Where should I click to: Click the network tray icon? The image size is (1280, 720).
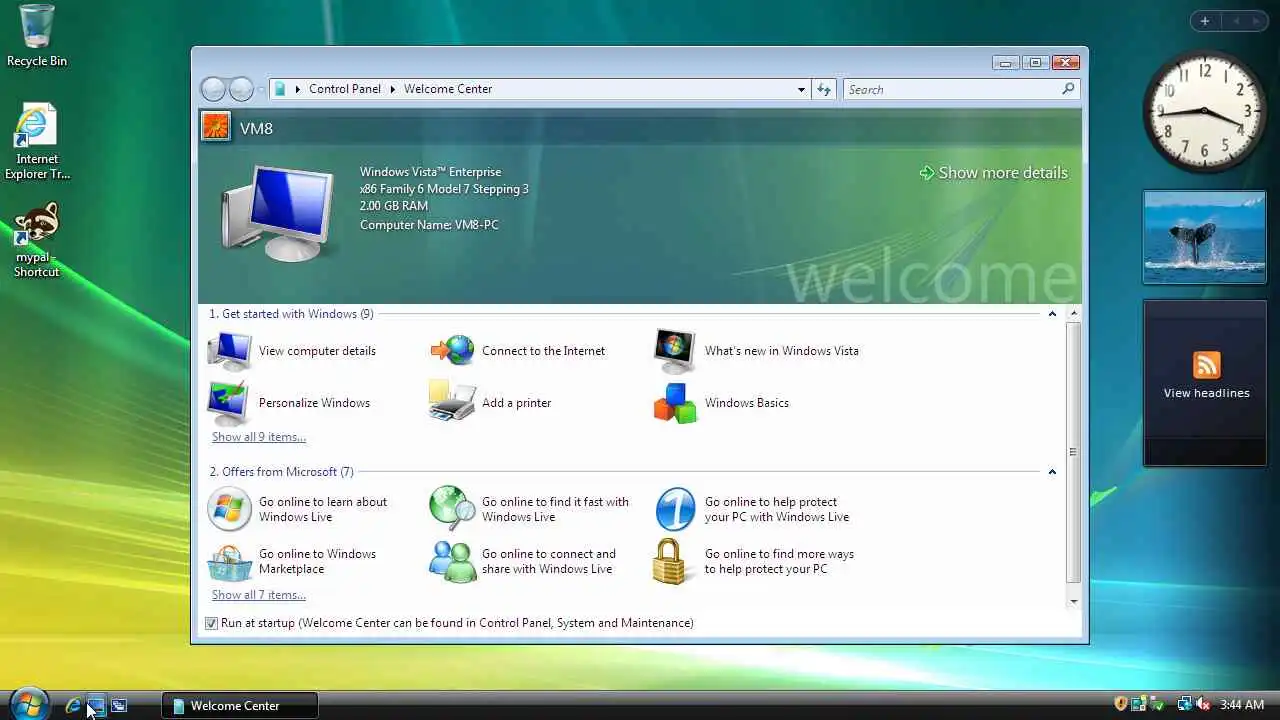[x=1184, y=705]
